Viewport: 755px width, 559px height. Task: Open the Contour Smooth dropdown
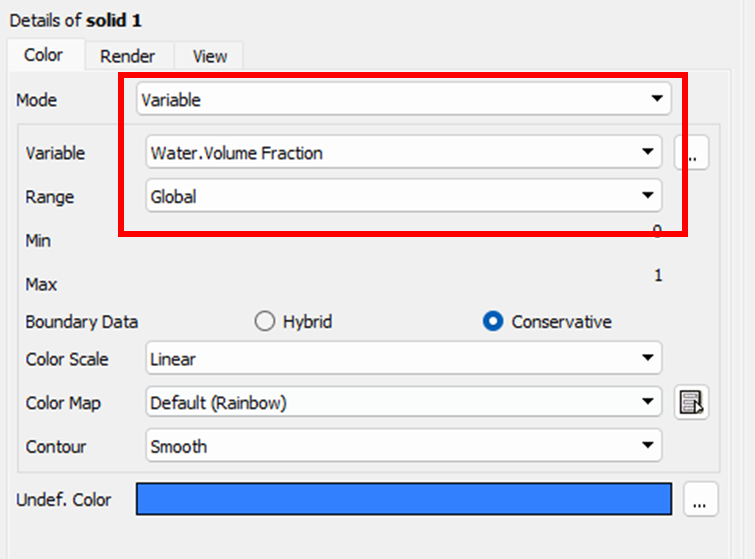click(404, 445)
